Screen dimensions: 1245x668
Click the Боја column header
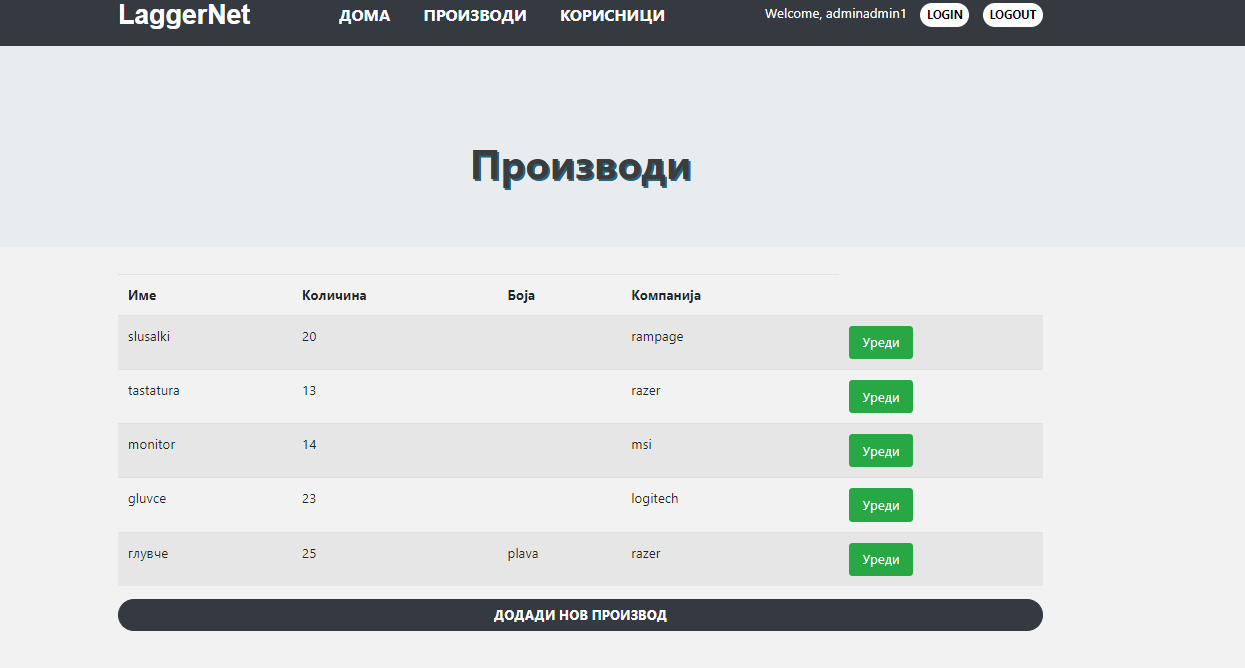[521, 296]
